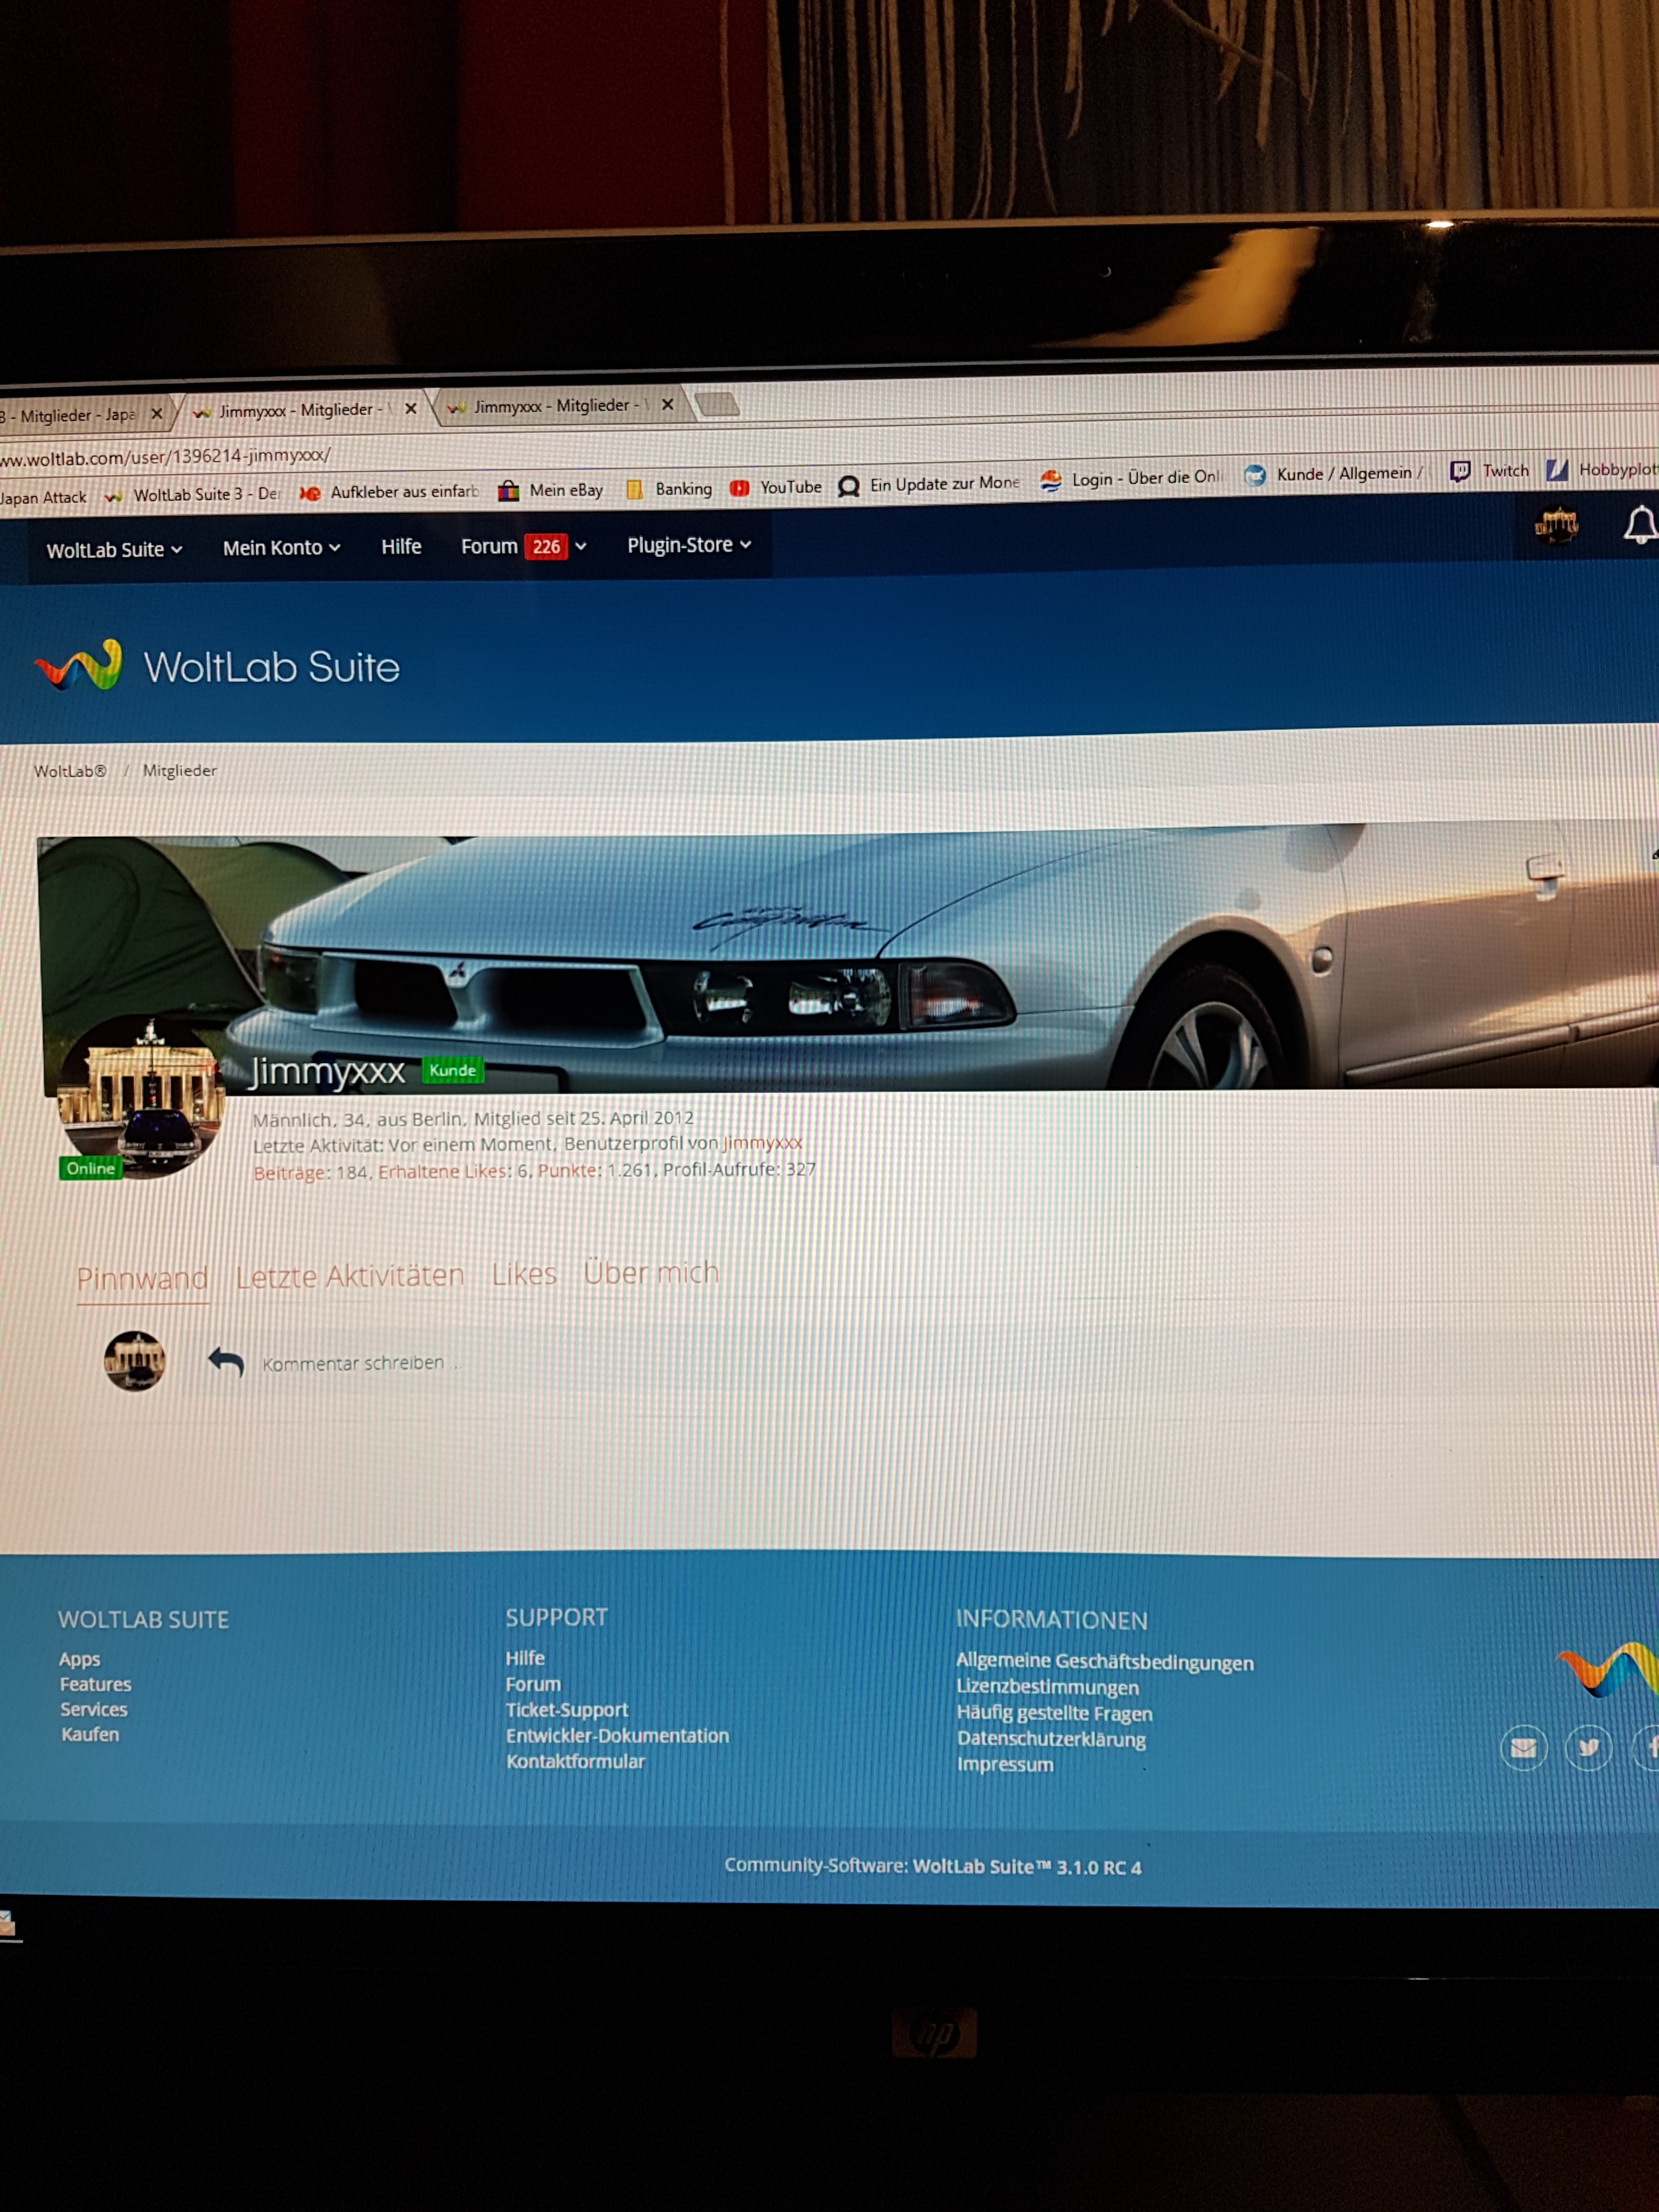Click the green Kunde rank badge

pyautogui.click(x=452, y=1070)
